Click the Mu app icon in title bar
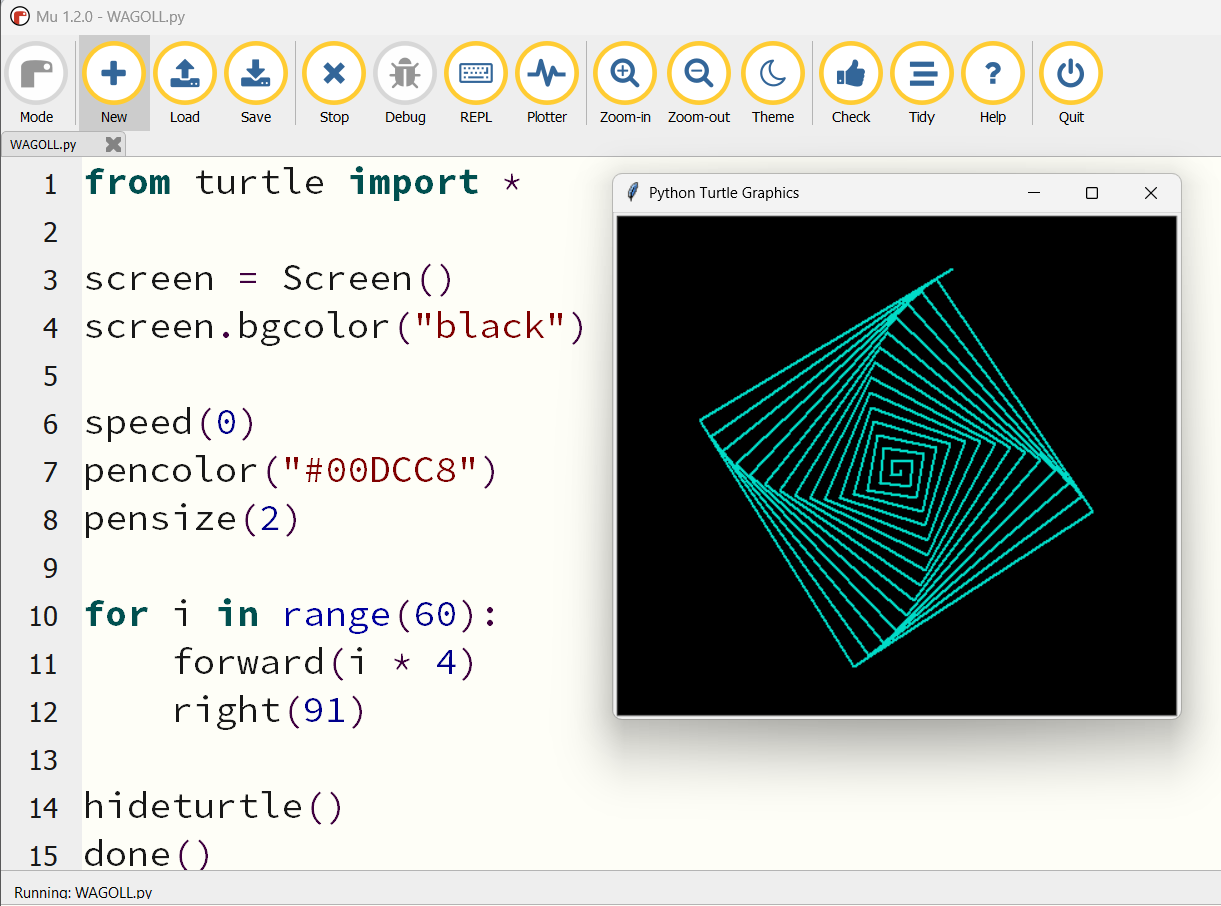This screenshot has height=906, width=1221. pyautogui.click(x=19, y=16)
